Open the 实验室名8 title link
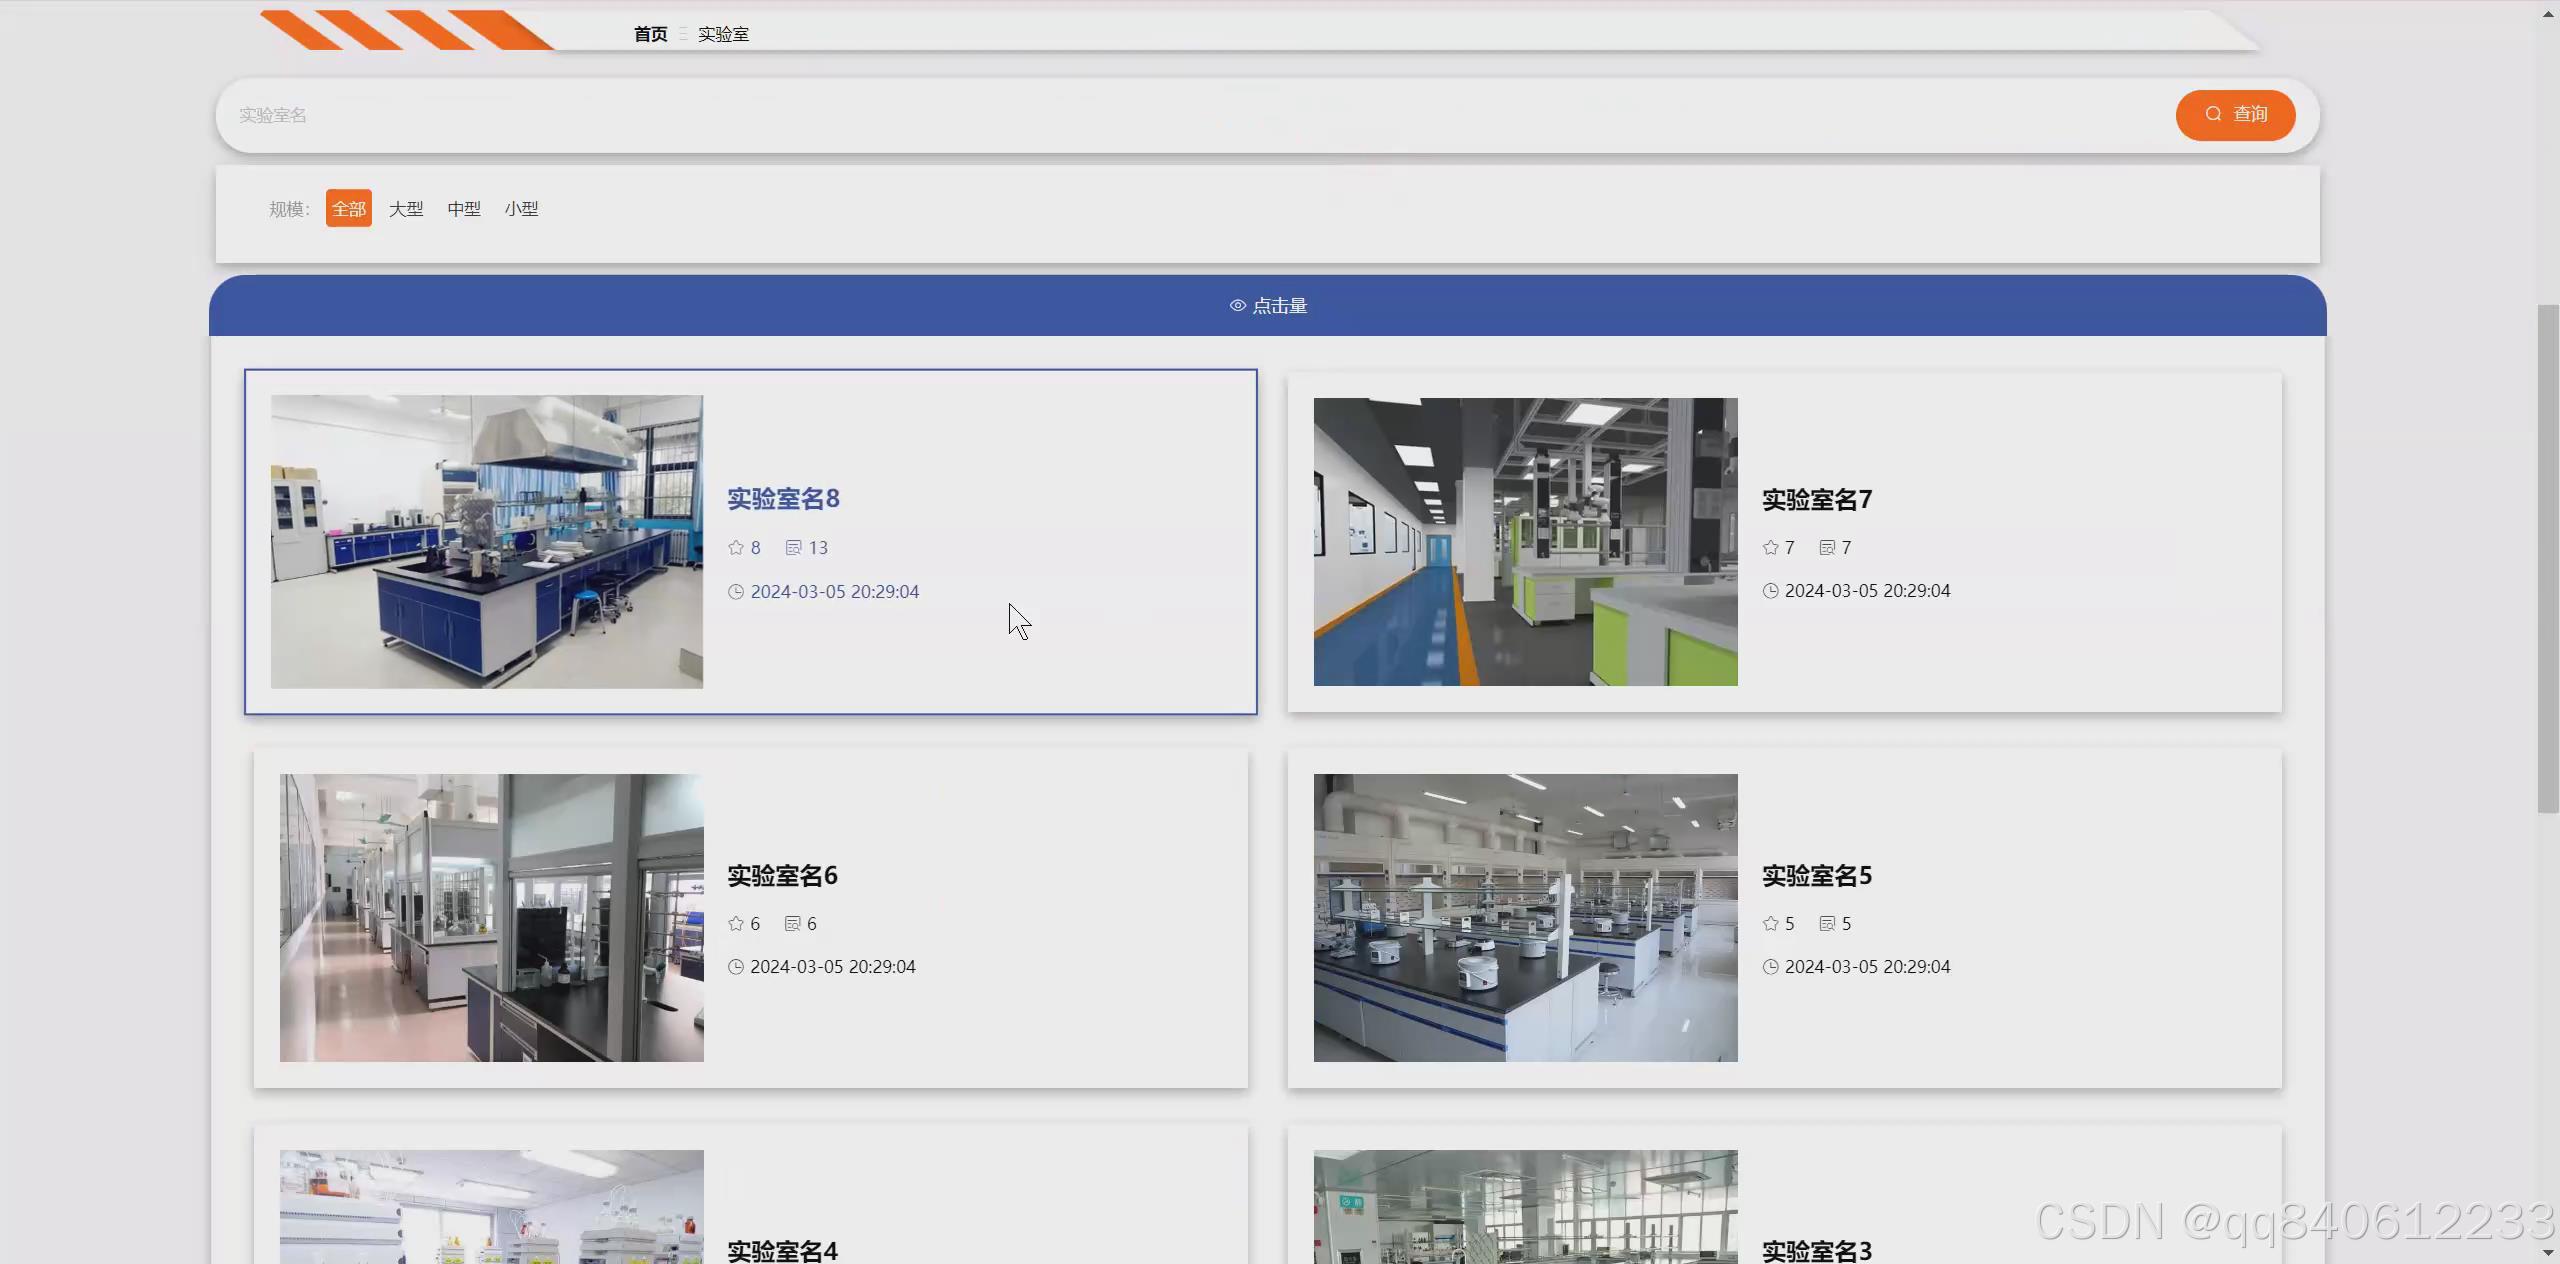The height and width of the screenshot is (1264, 2560). tap(783, 498)
